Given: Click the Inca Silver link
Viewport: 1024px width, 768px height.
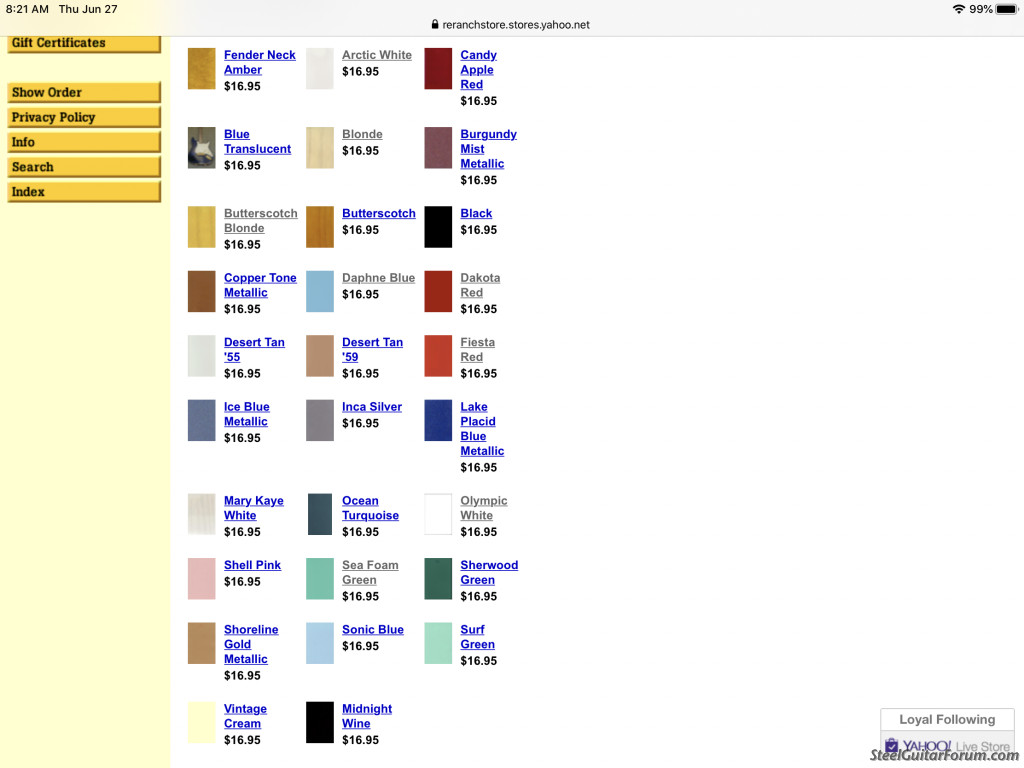Looking at the screenshot, I should (372, 407).
